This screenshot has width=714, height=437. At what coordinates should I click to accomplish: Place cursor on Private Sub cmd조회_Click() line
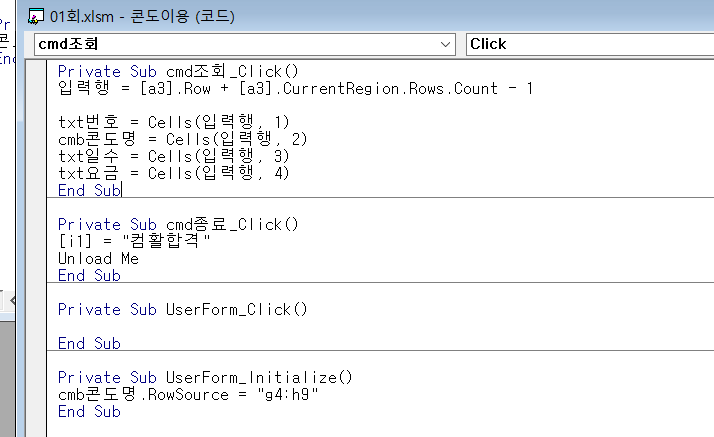[x=178, y=71]
